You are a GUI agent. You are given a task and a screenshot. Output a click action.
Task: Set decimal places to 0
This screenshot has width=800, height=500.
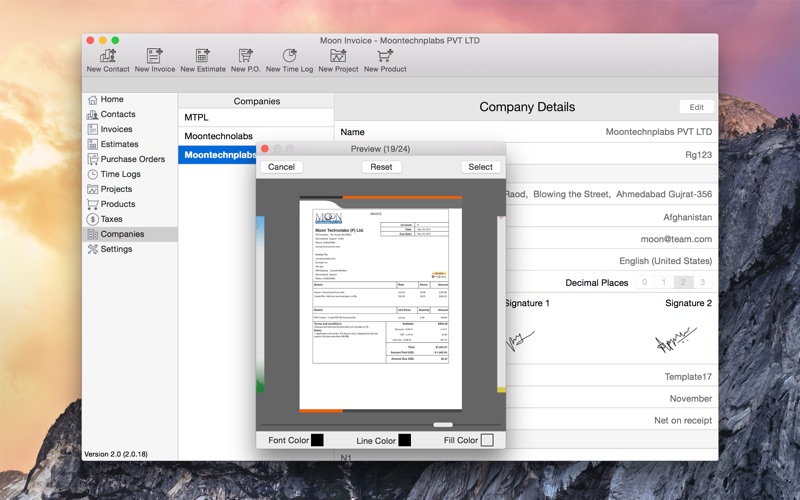(x=644, y=282)
